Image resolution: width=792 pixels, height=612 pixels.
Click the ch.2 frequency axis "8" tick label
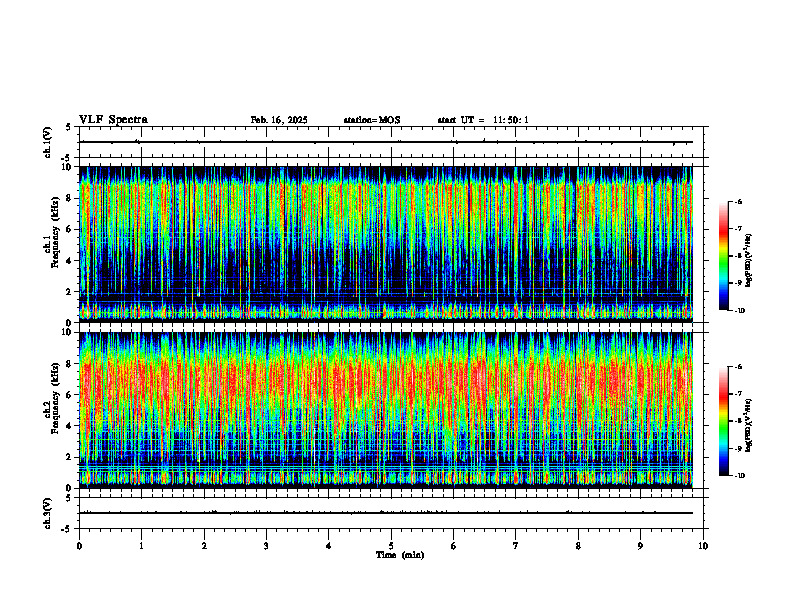point(70,364)
